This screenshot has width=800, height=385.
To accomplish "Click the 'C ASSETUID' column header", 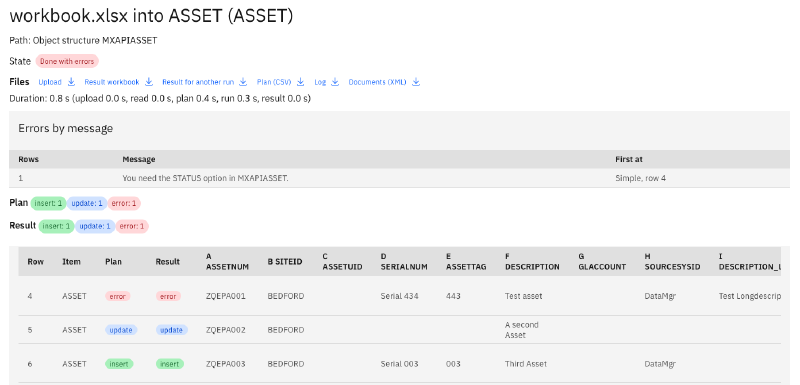I will click(x=342, y=262).
